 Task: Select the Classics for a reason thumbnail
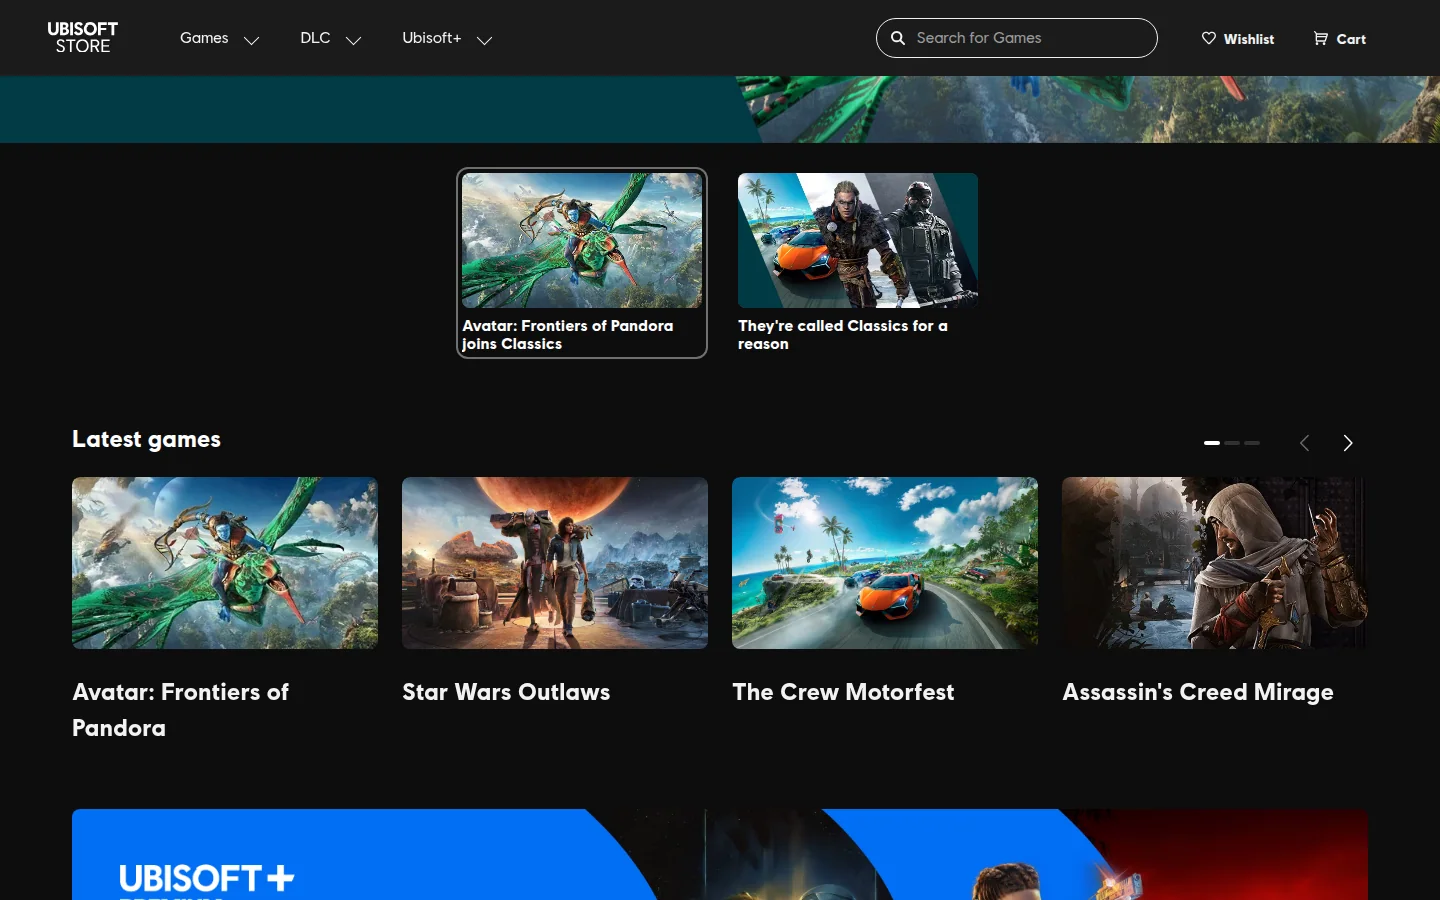coord(858,240)
